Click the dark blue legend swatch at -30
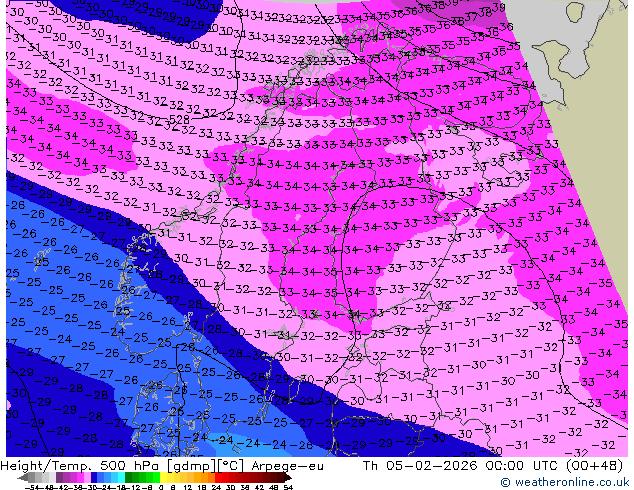This screenshot has width=634, height=490. (94, 477)
